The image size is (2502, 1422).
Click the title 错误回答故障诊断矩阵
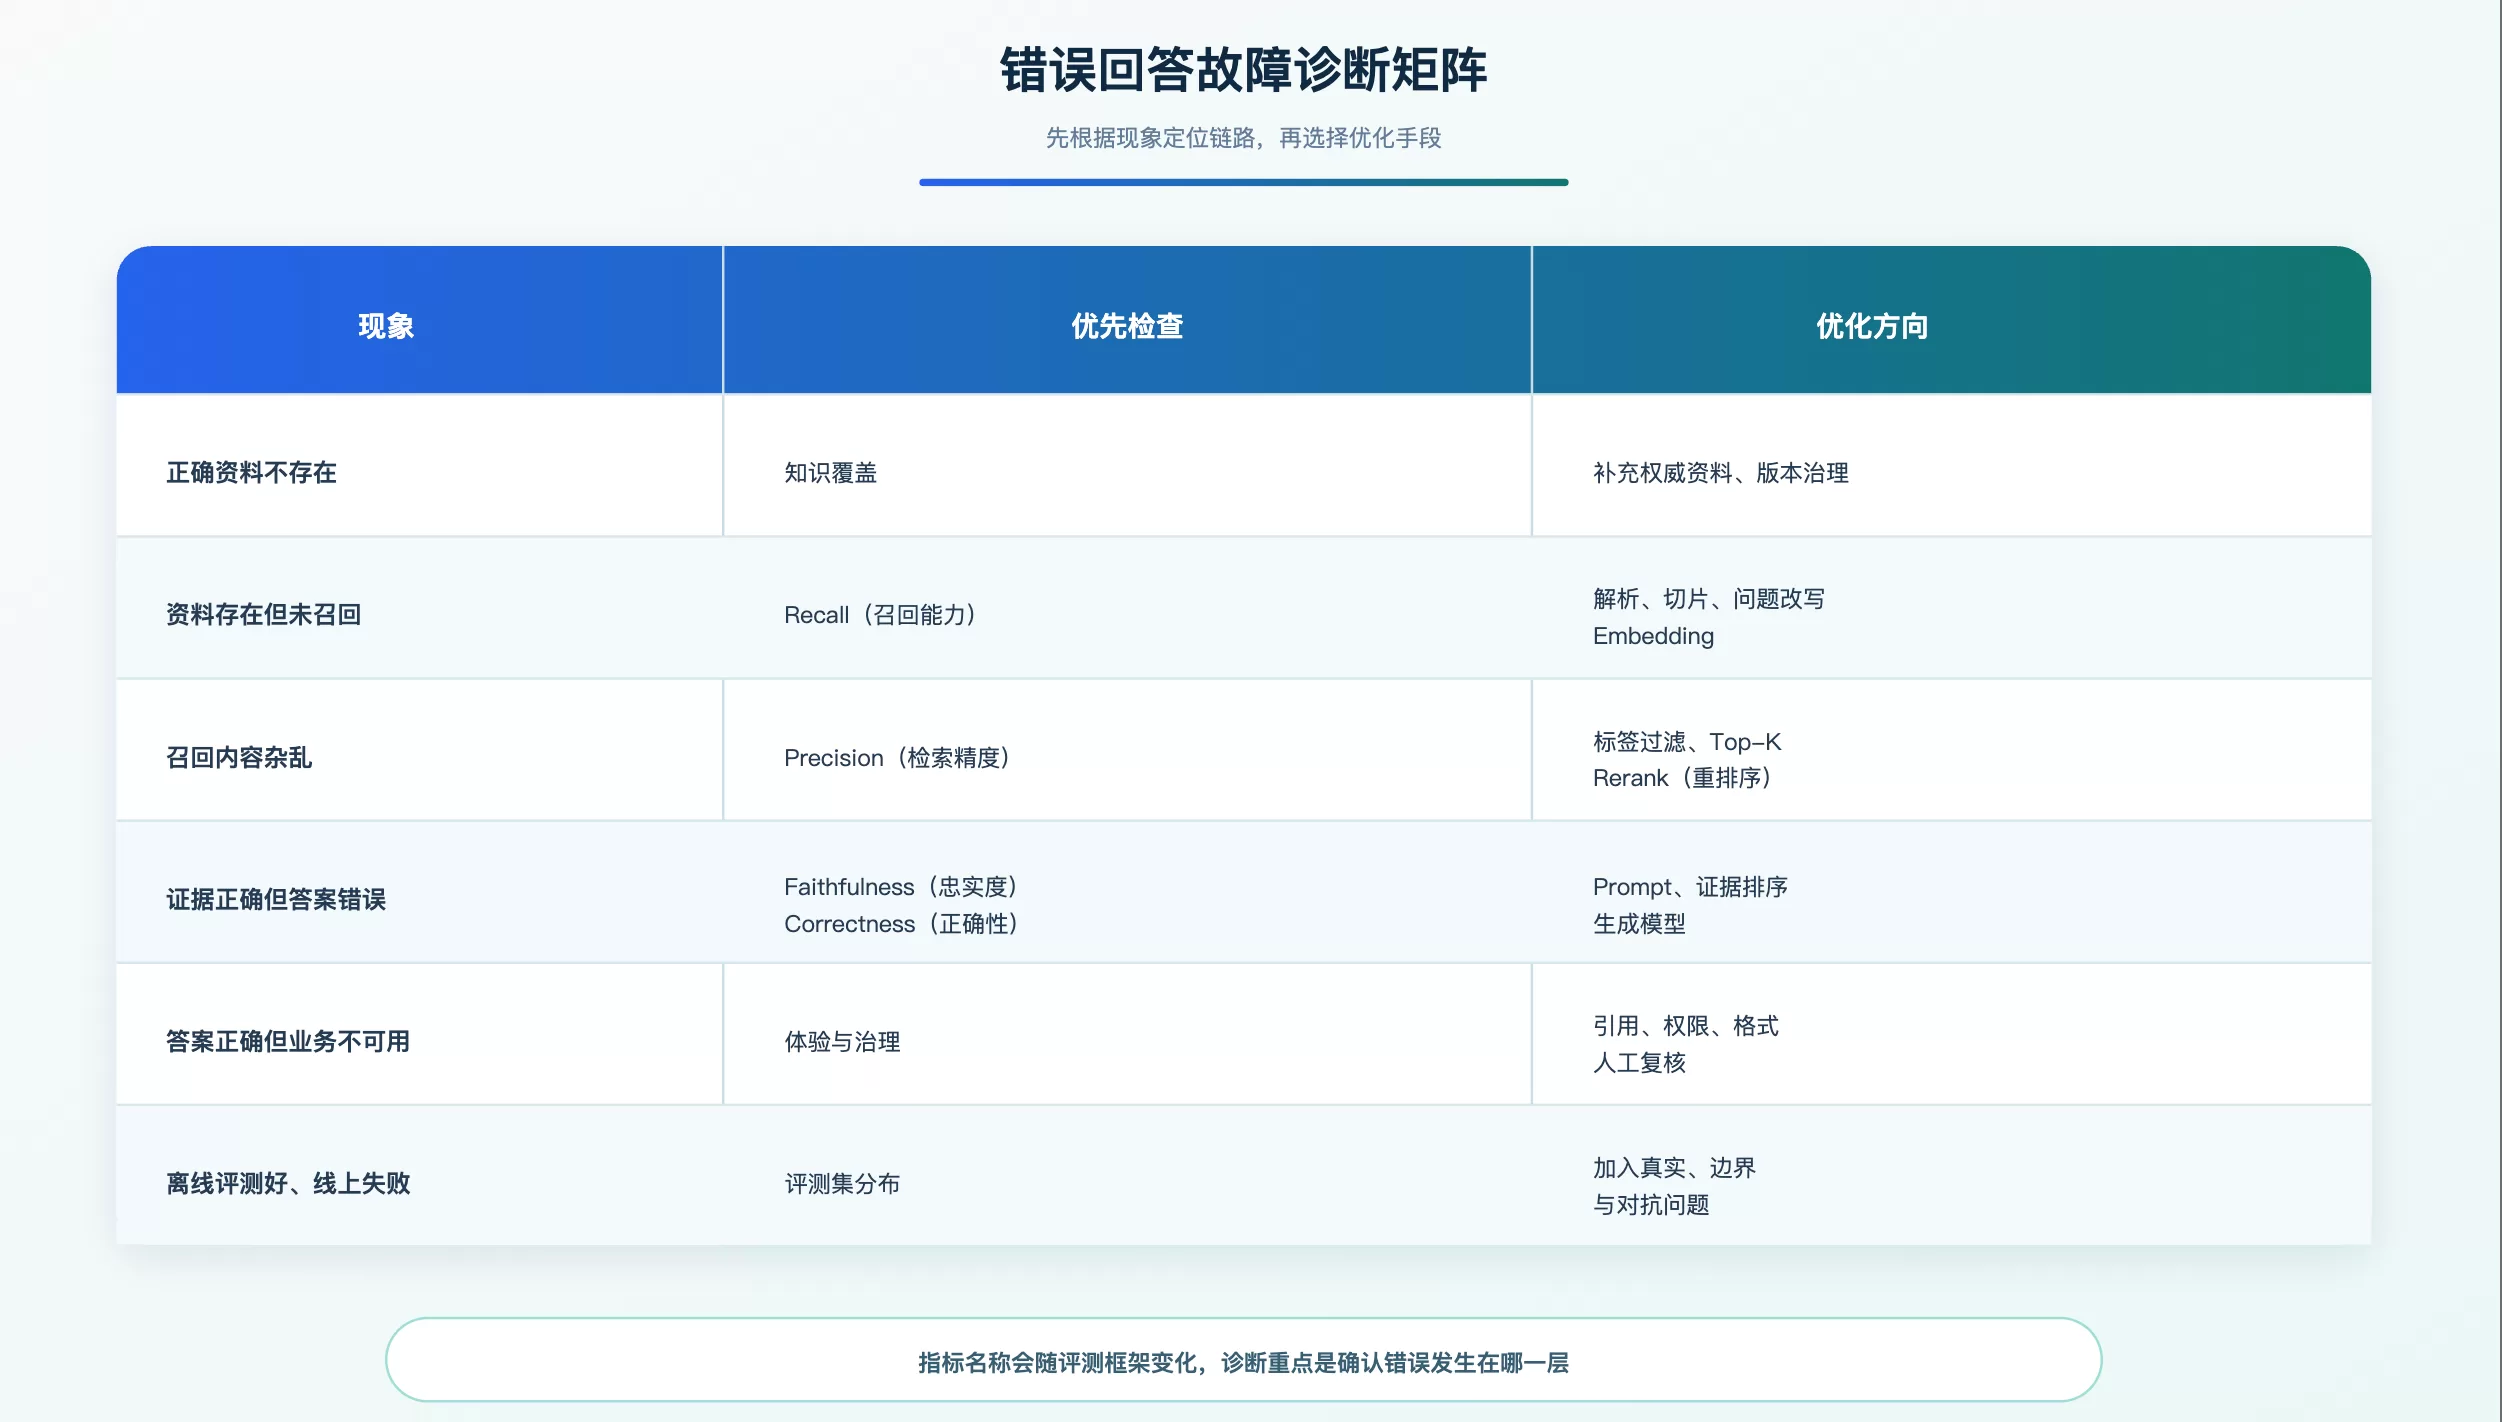(1243, 70)
